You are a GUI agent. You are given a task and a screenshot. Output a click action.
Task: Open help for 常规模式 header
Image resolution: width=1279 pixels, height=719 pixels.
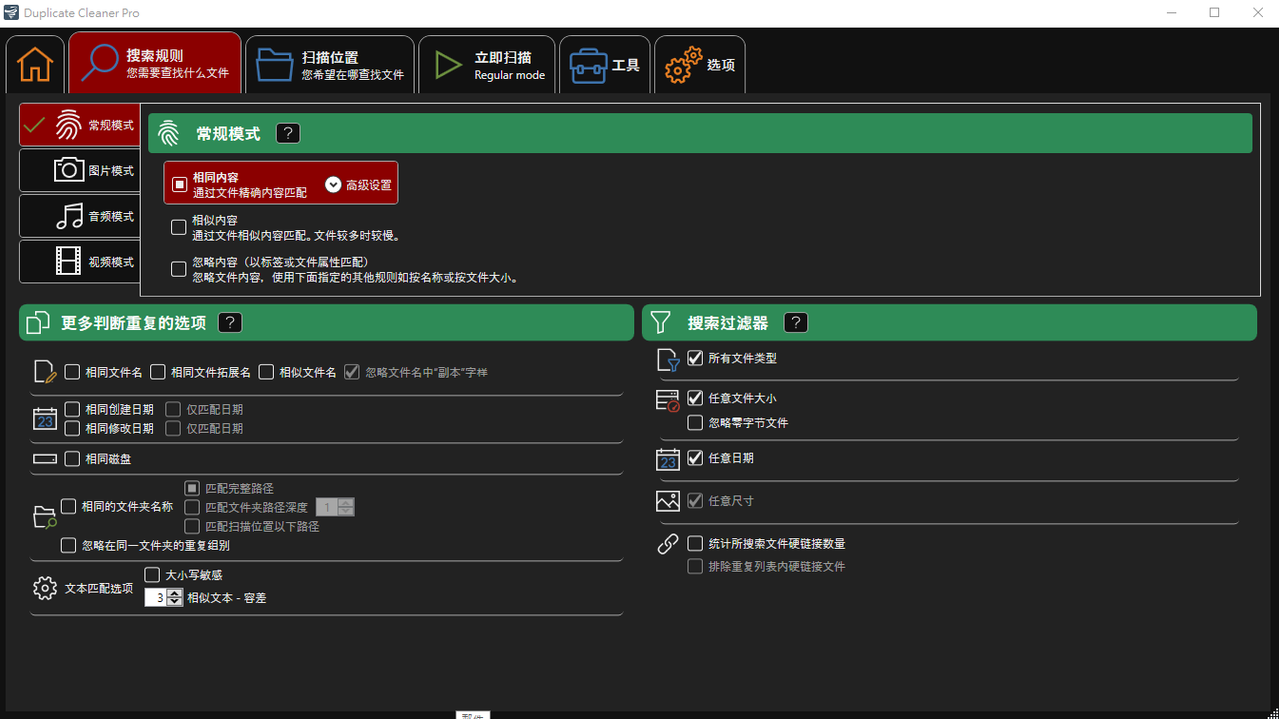[287, 133]
